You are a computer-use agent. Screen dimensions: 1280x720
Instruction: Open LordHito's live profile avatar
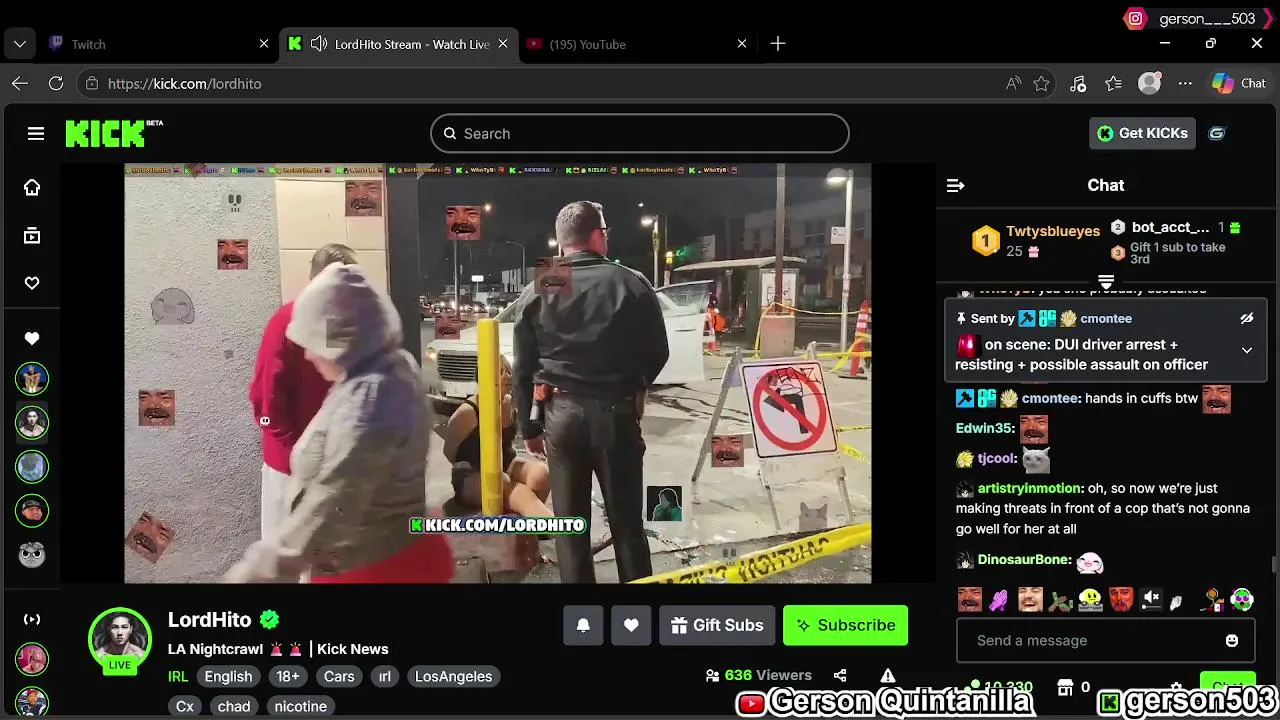click(x=120, y=638)
